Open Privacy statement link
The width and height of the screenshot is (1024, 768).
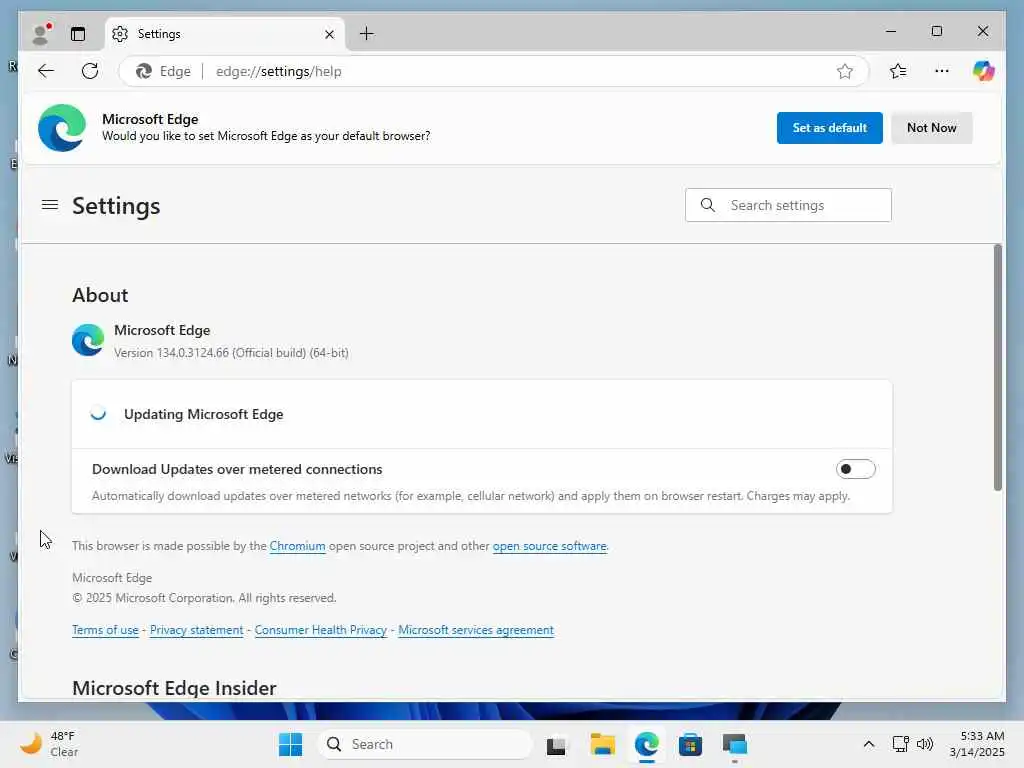click(197, 630)
